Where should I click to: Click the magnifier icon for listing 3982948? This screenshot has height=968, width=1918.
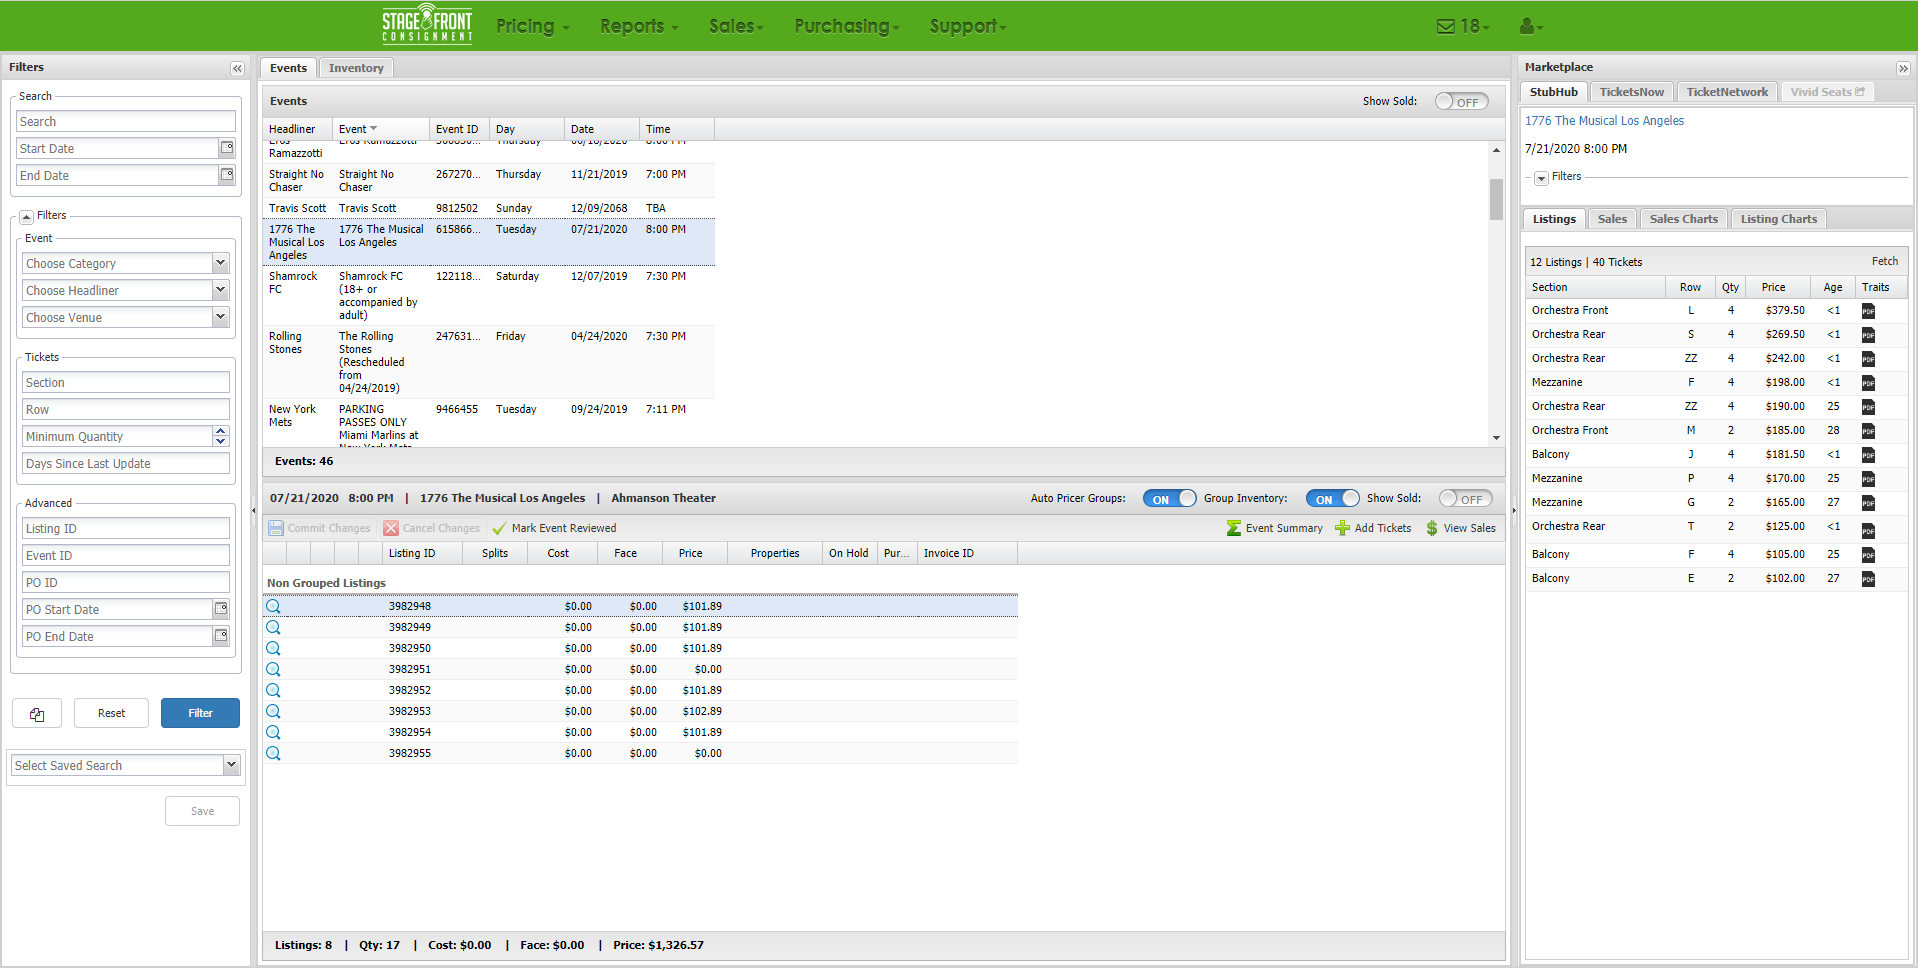point(273,606)
